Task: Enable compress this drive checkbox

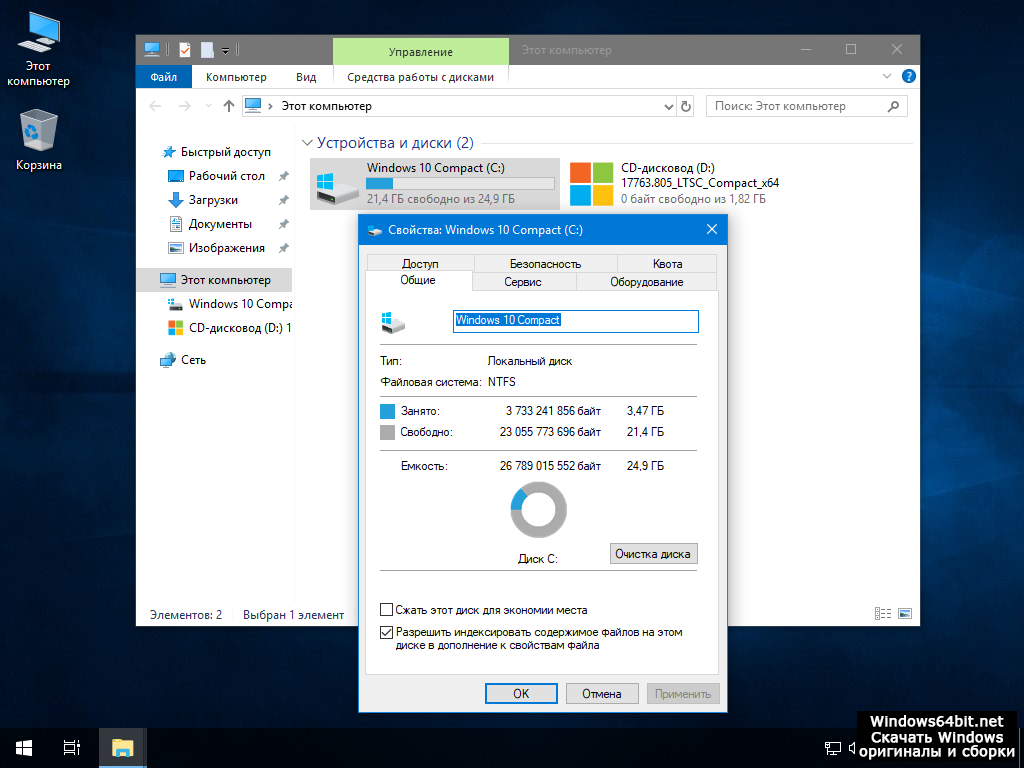Action: click(x=387, y=610)
